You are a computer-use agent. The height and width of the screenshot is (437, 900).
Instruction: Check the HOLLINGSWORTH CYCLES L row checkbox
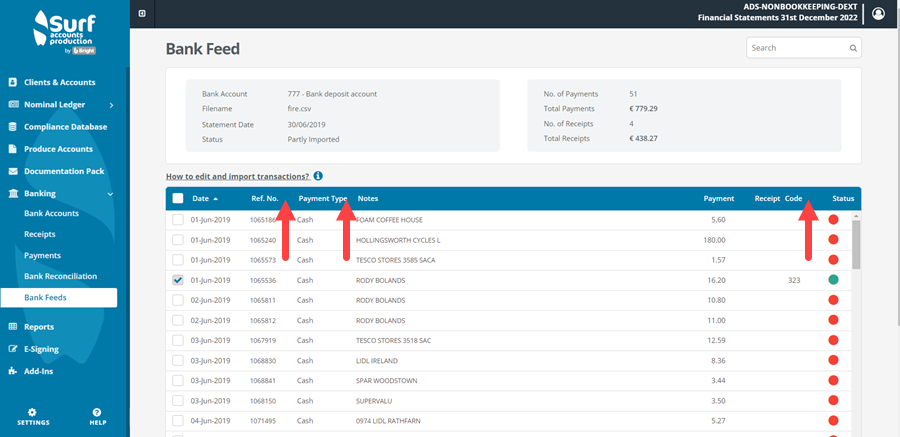(x=178, y=239)
